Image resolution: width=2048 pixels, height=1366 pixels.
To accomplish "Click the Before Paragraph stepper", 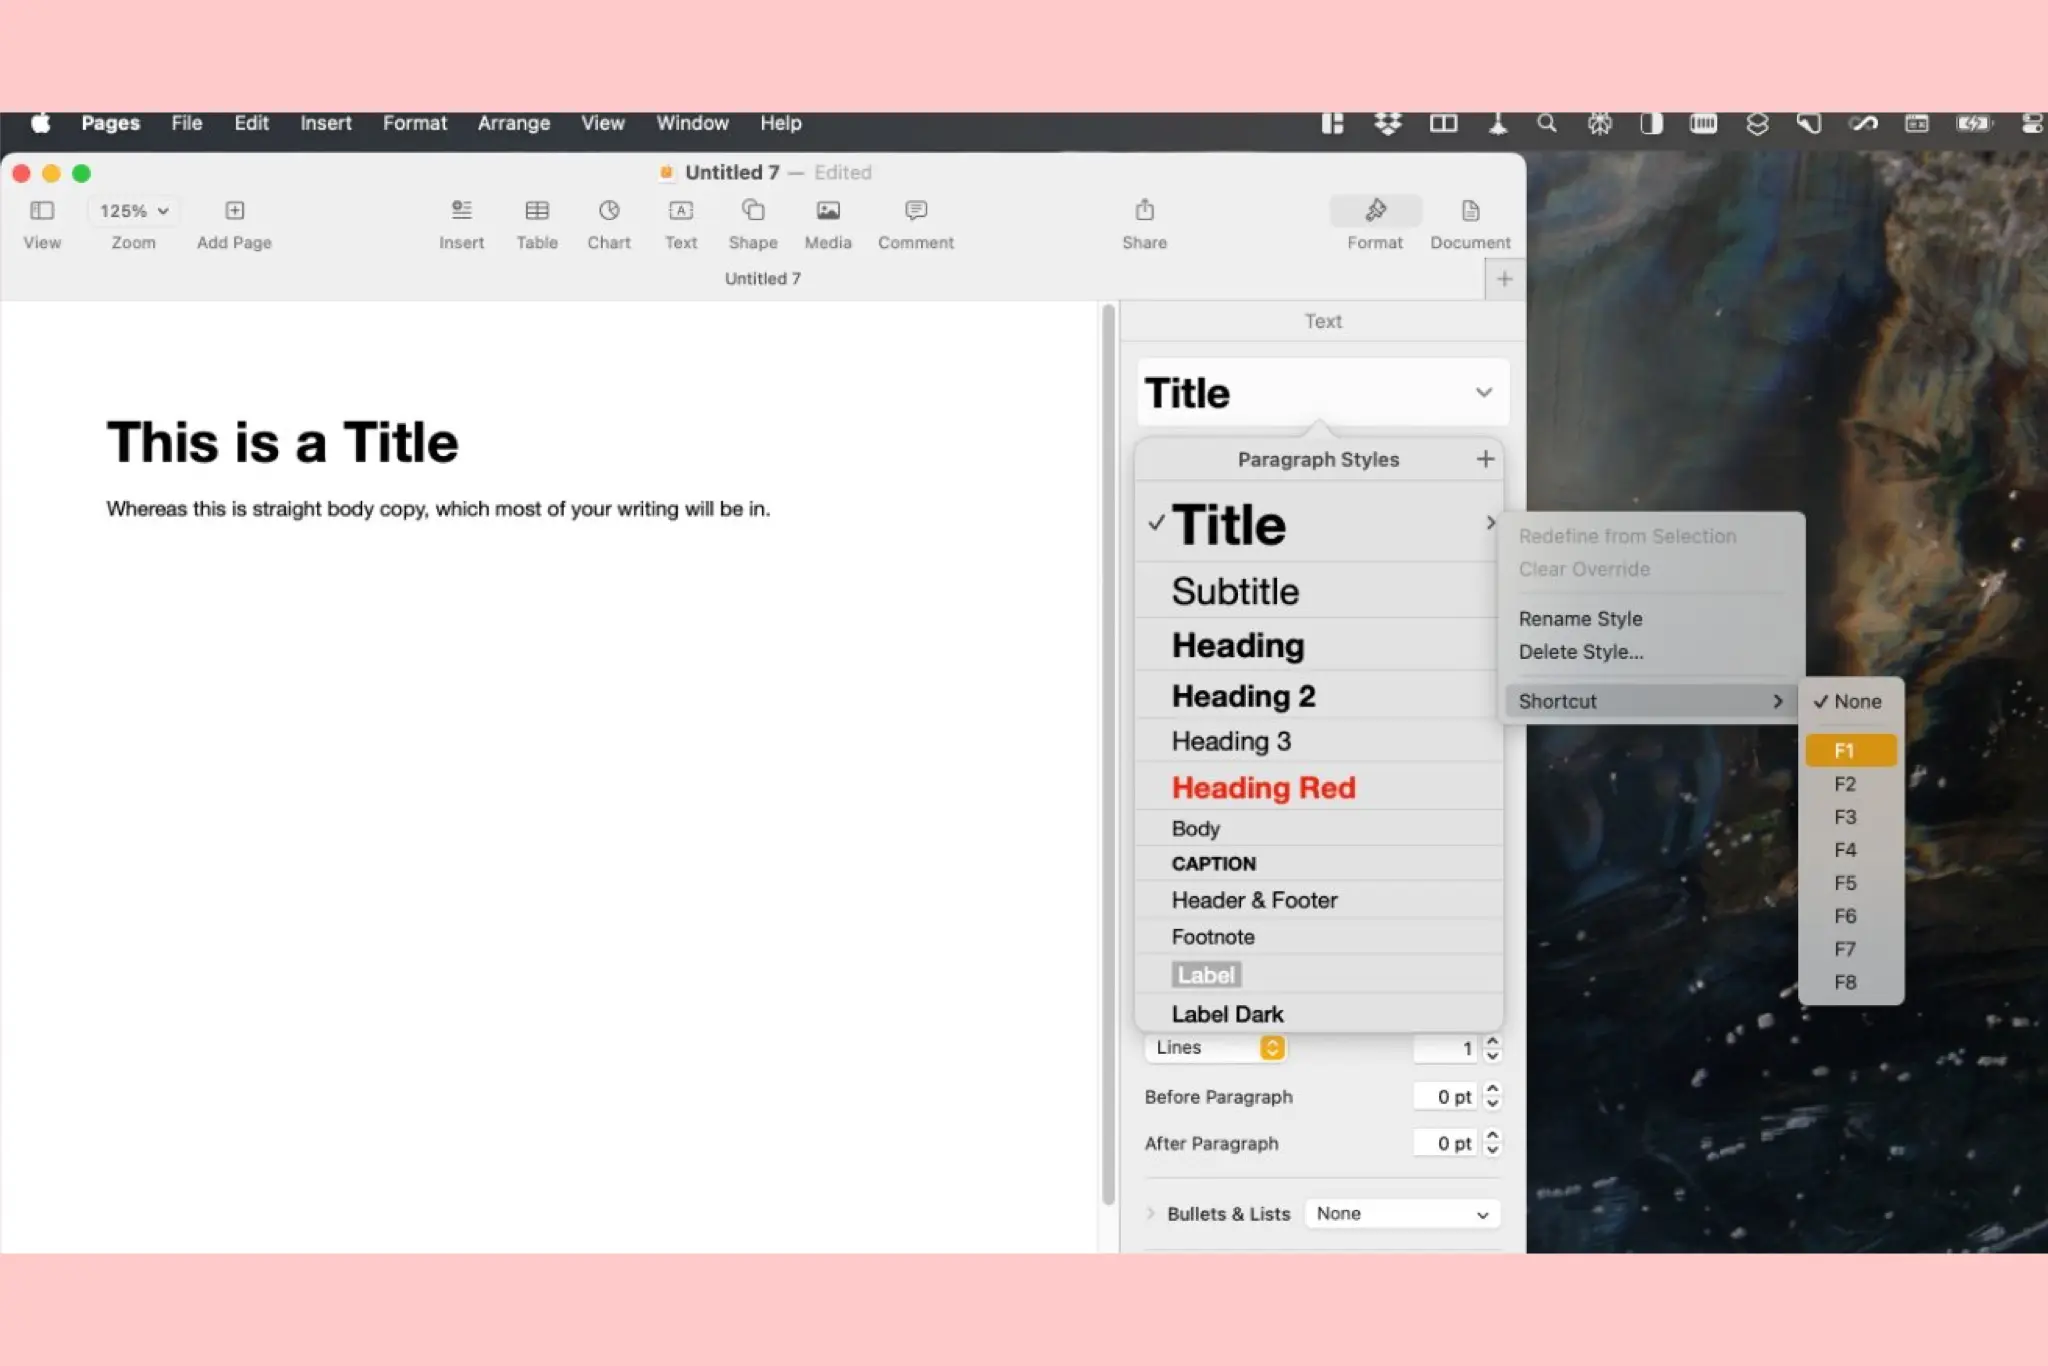I will 1492,1096.
